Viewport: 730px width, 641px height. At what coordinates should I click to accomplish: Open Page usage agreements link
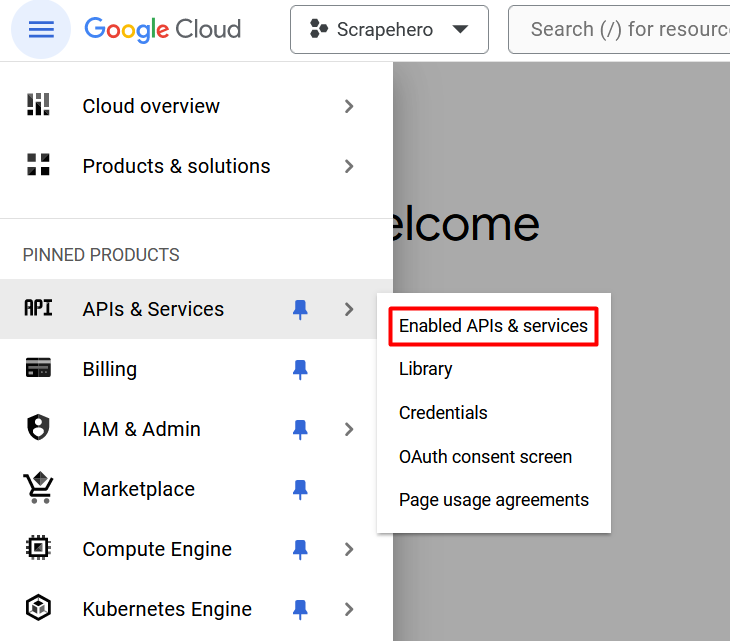pyautogui.click(x=494, y=500)
